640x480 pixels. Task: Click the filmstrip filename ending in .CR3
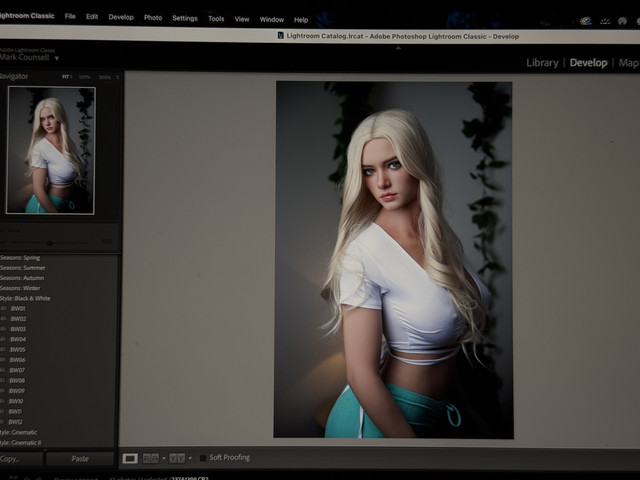point(190,478)
